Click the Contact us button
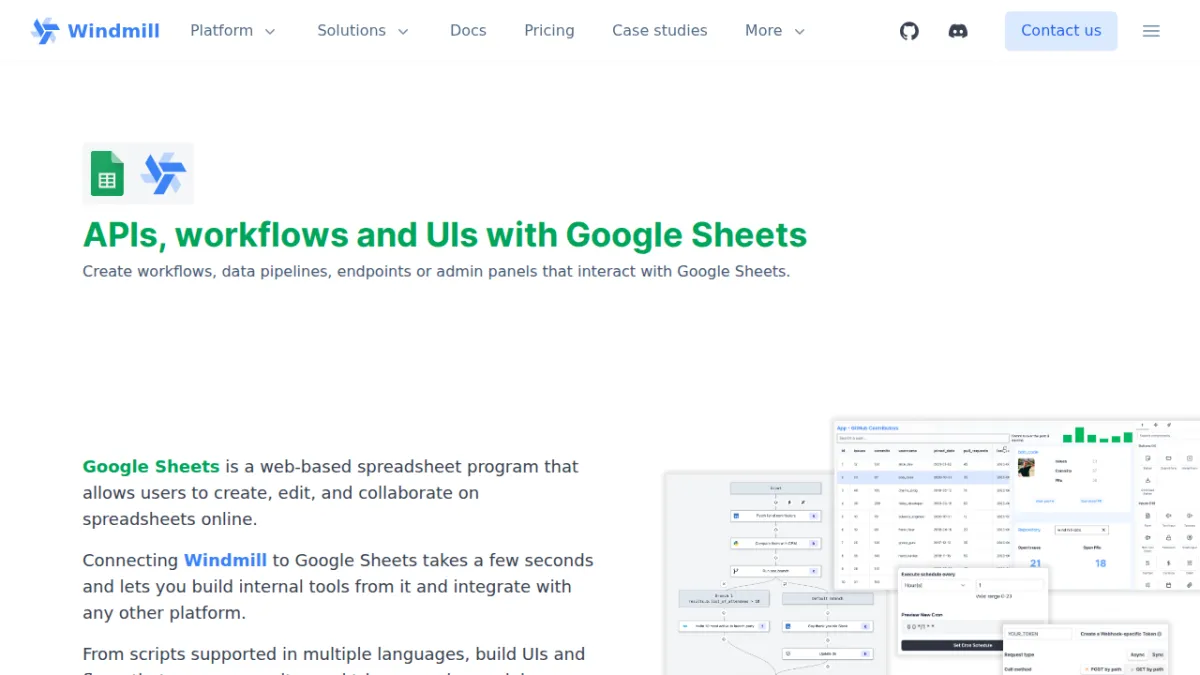Viewport: 1200px width, 675px height. click(x=1061, y=31)
